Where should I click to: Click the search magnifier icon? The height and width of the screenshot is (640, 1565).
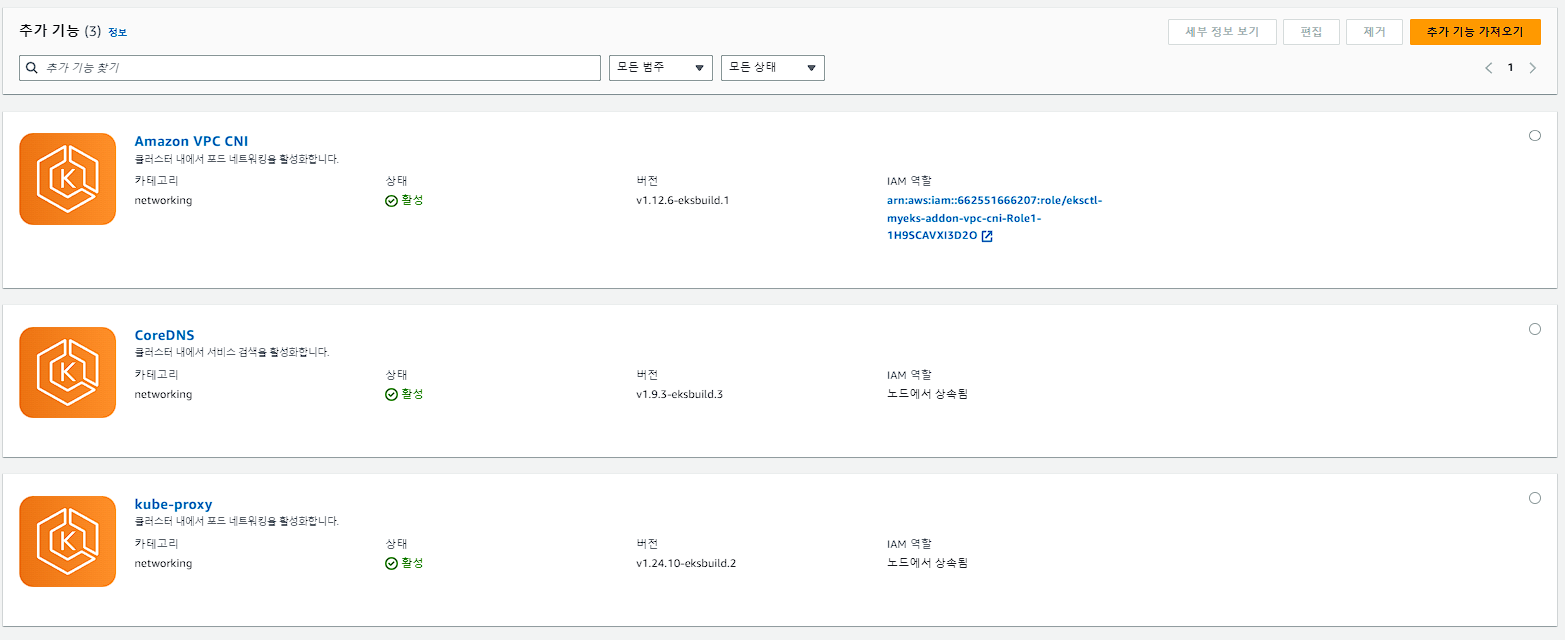[32, 68]
